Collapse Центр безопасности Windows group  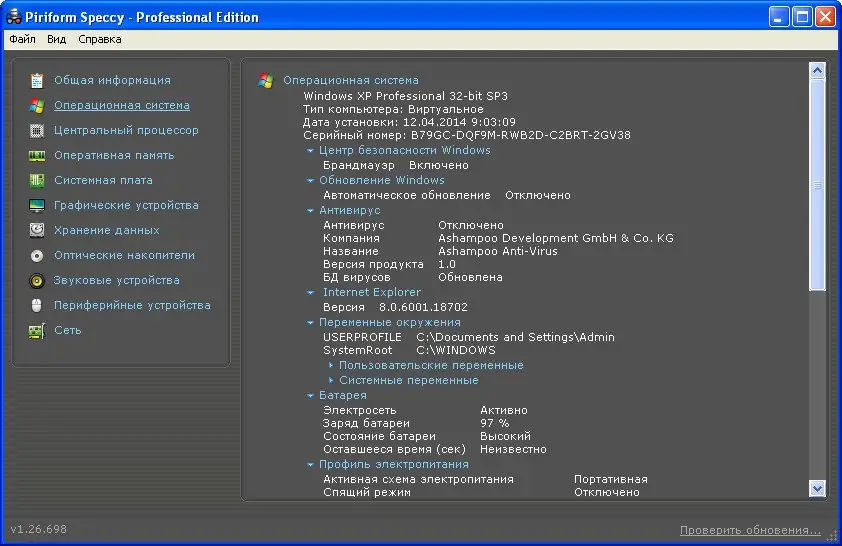point(310,151)
